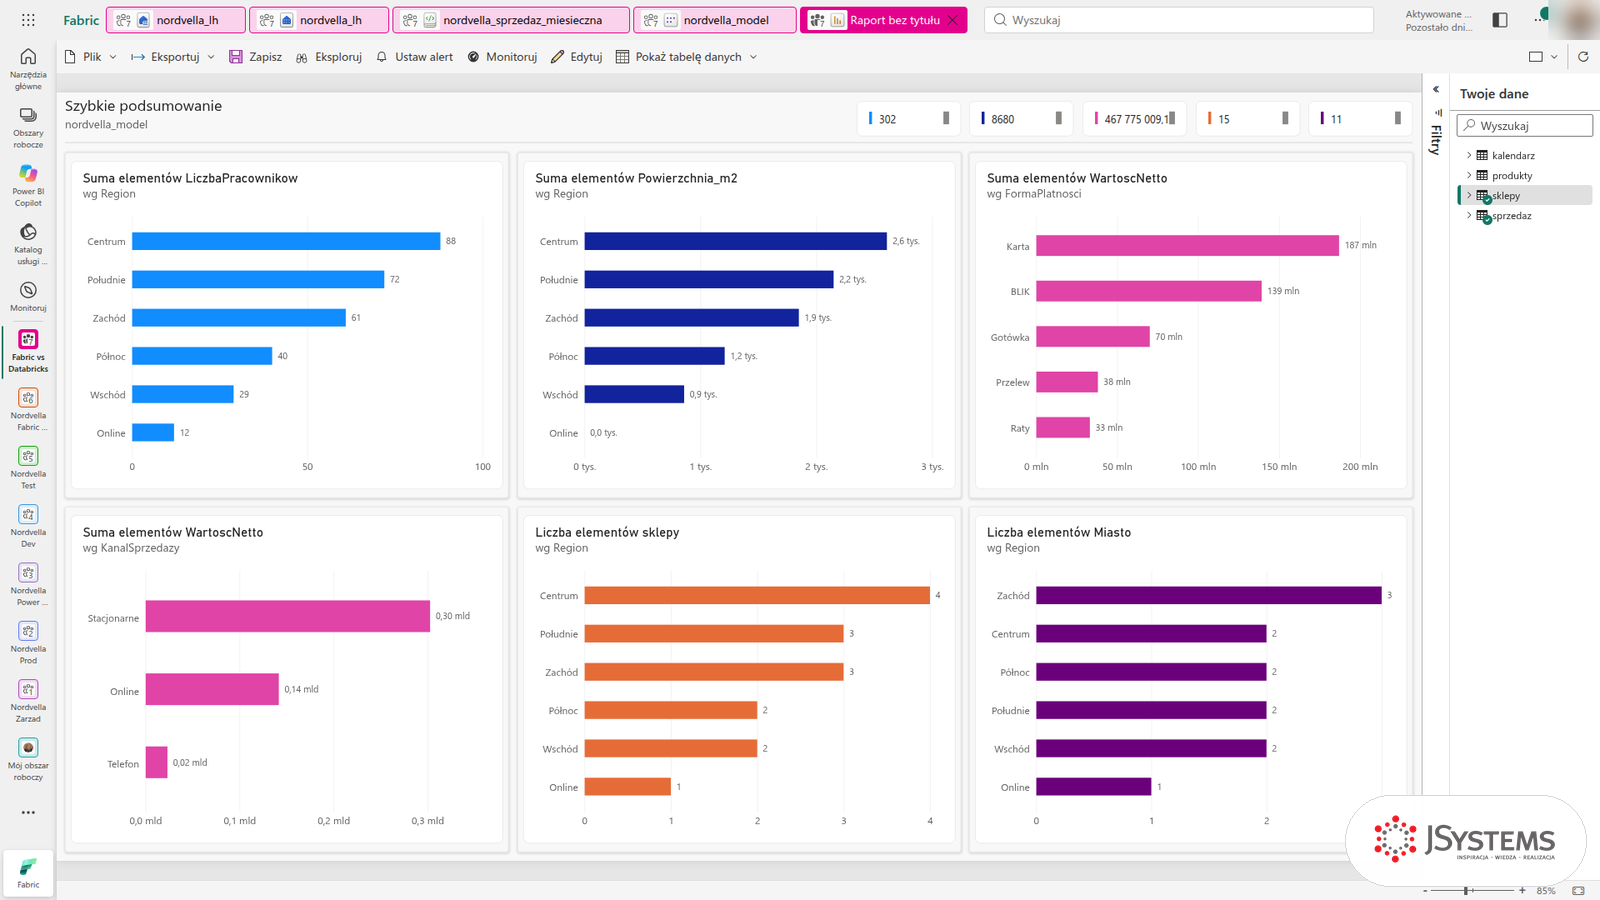Open Mój obszar roboczy in sidebar
Screen dimensions: 1600x900
pyautogui.click(x=28, y=759)
